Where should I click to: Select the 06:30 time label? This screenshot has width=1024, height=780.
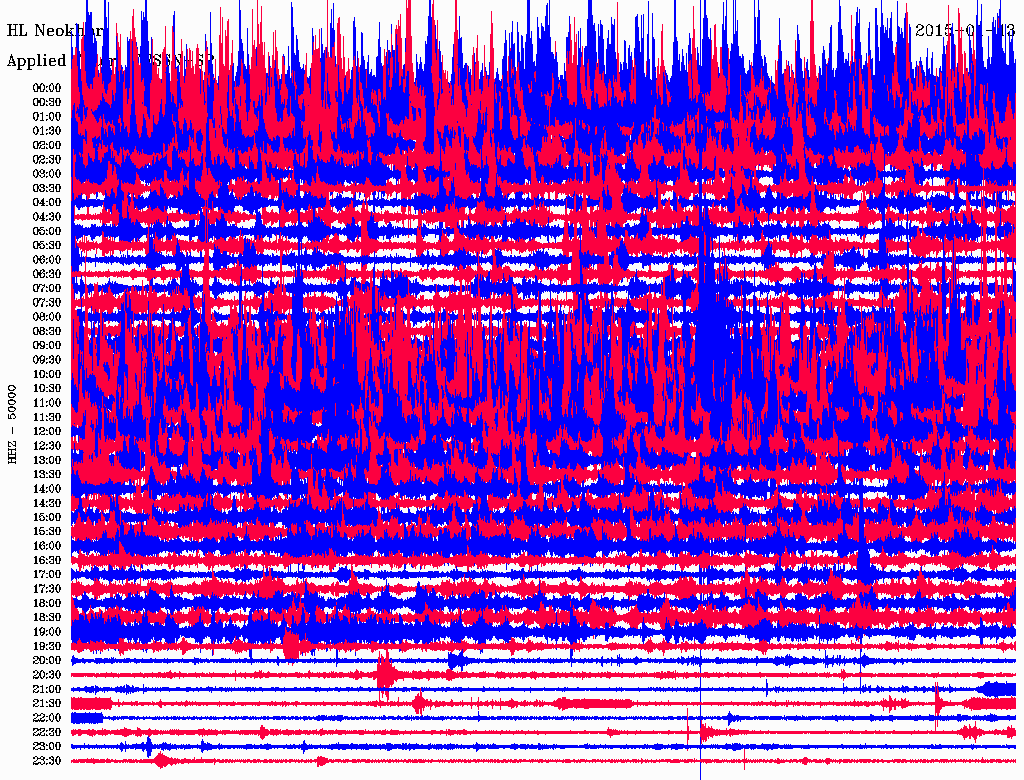coord(47,274)
